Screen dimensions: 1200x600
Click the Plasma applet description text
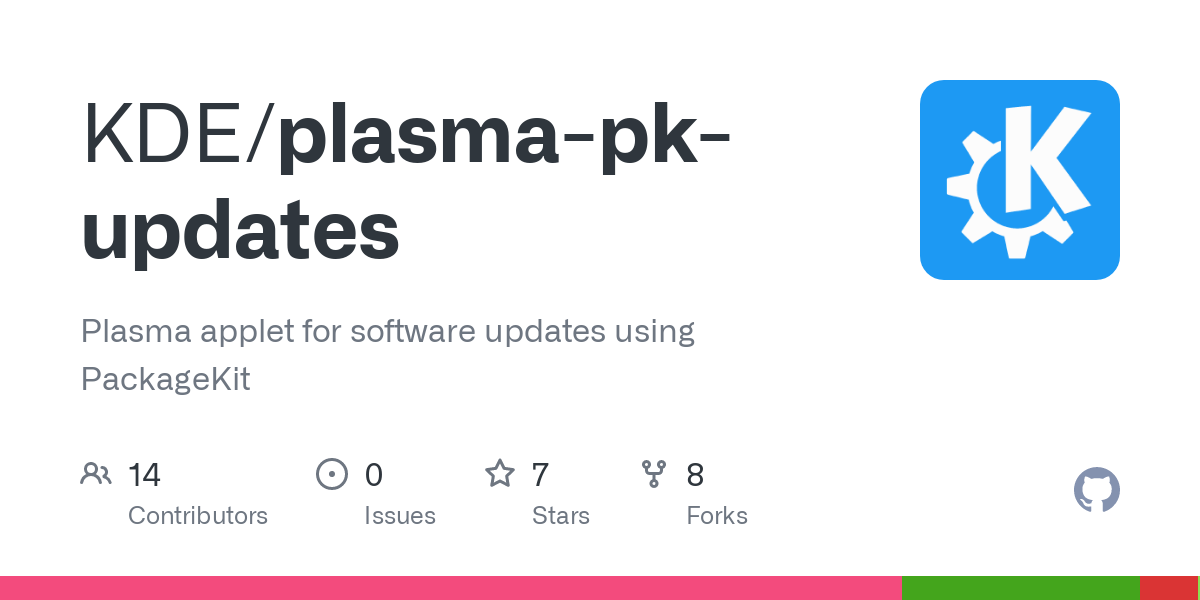coord(387,355)
